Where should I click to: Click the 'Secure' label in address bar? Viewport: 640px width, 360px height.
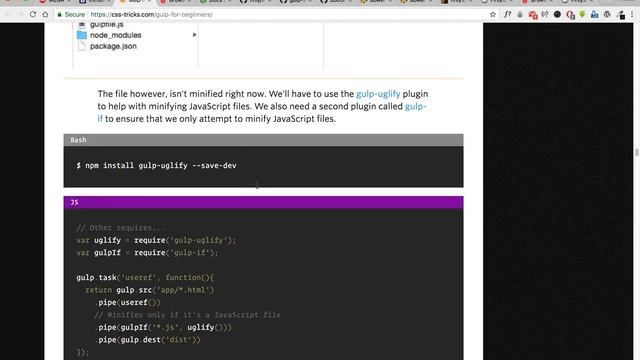coord(75,14)
